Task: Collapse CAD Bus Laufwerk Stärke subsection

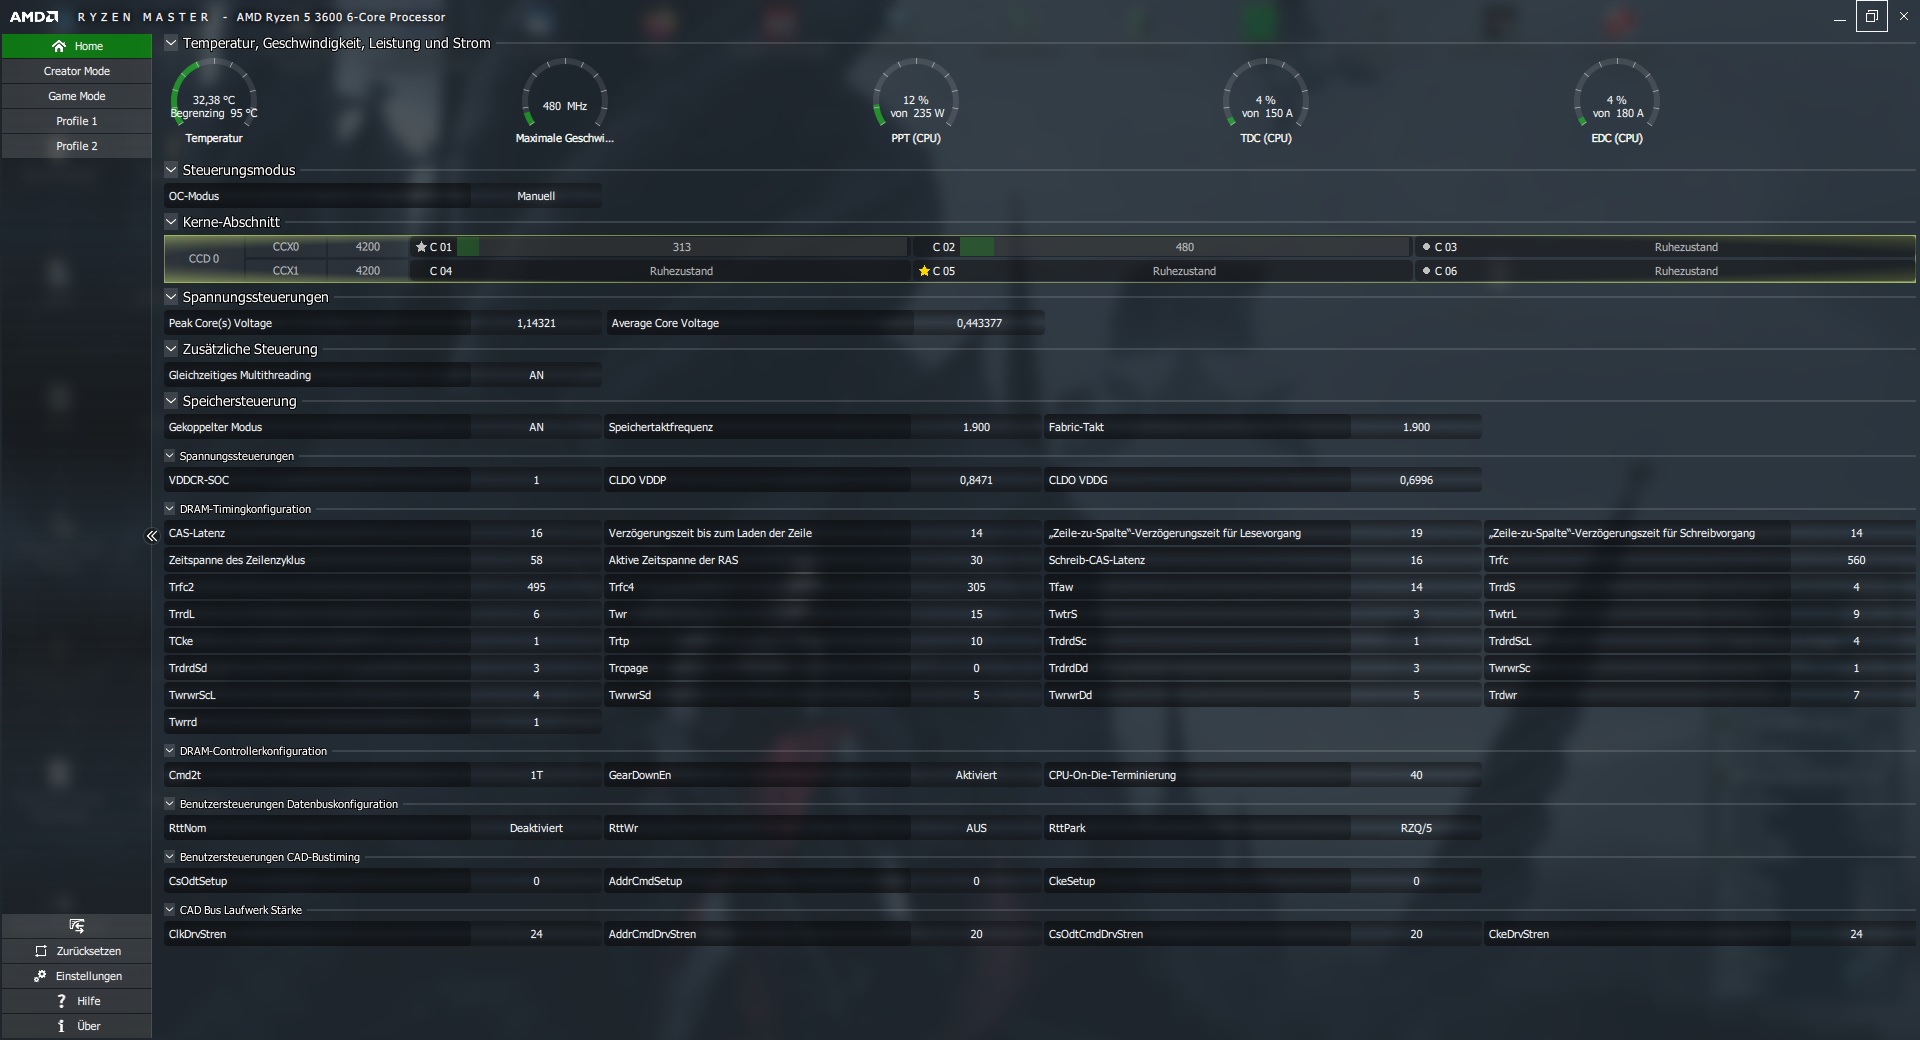Action: pos(170,910)
